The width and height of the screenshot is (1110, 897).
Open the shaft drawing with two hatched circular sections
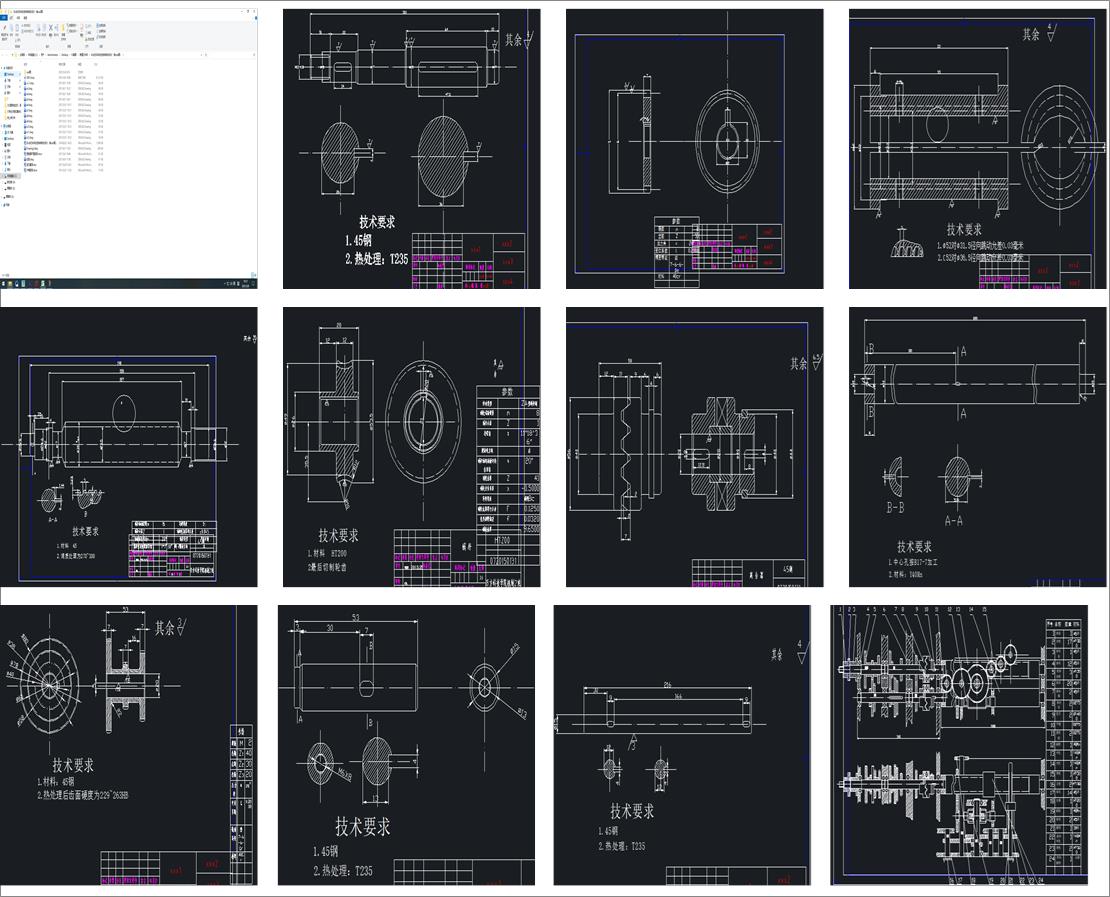coord(411,149)
